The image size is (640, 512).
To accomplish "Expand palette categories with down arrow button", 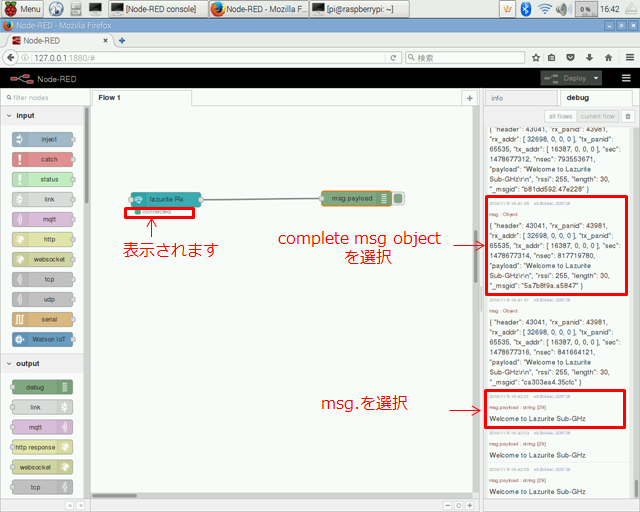I will click(80, 505).
